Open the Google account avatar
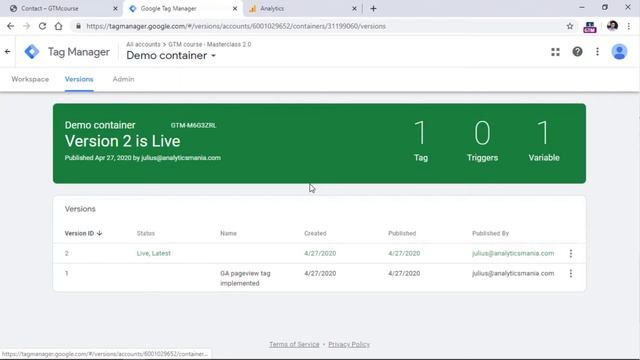This screenshot has height=360, width=640. (619, 52)
